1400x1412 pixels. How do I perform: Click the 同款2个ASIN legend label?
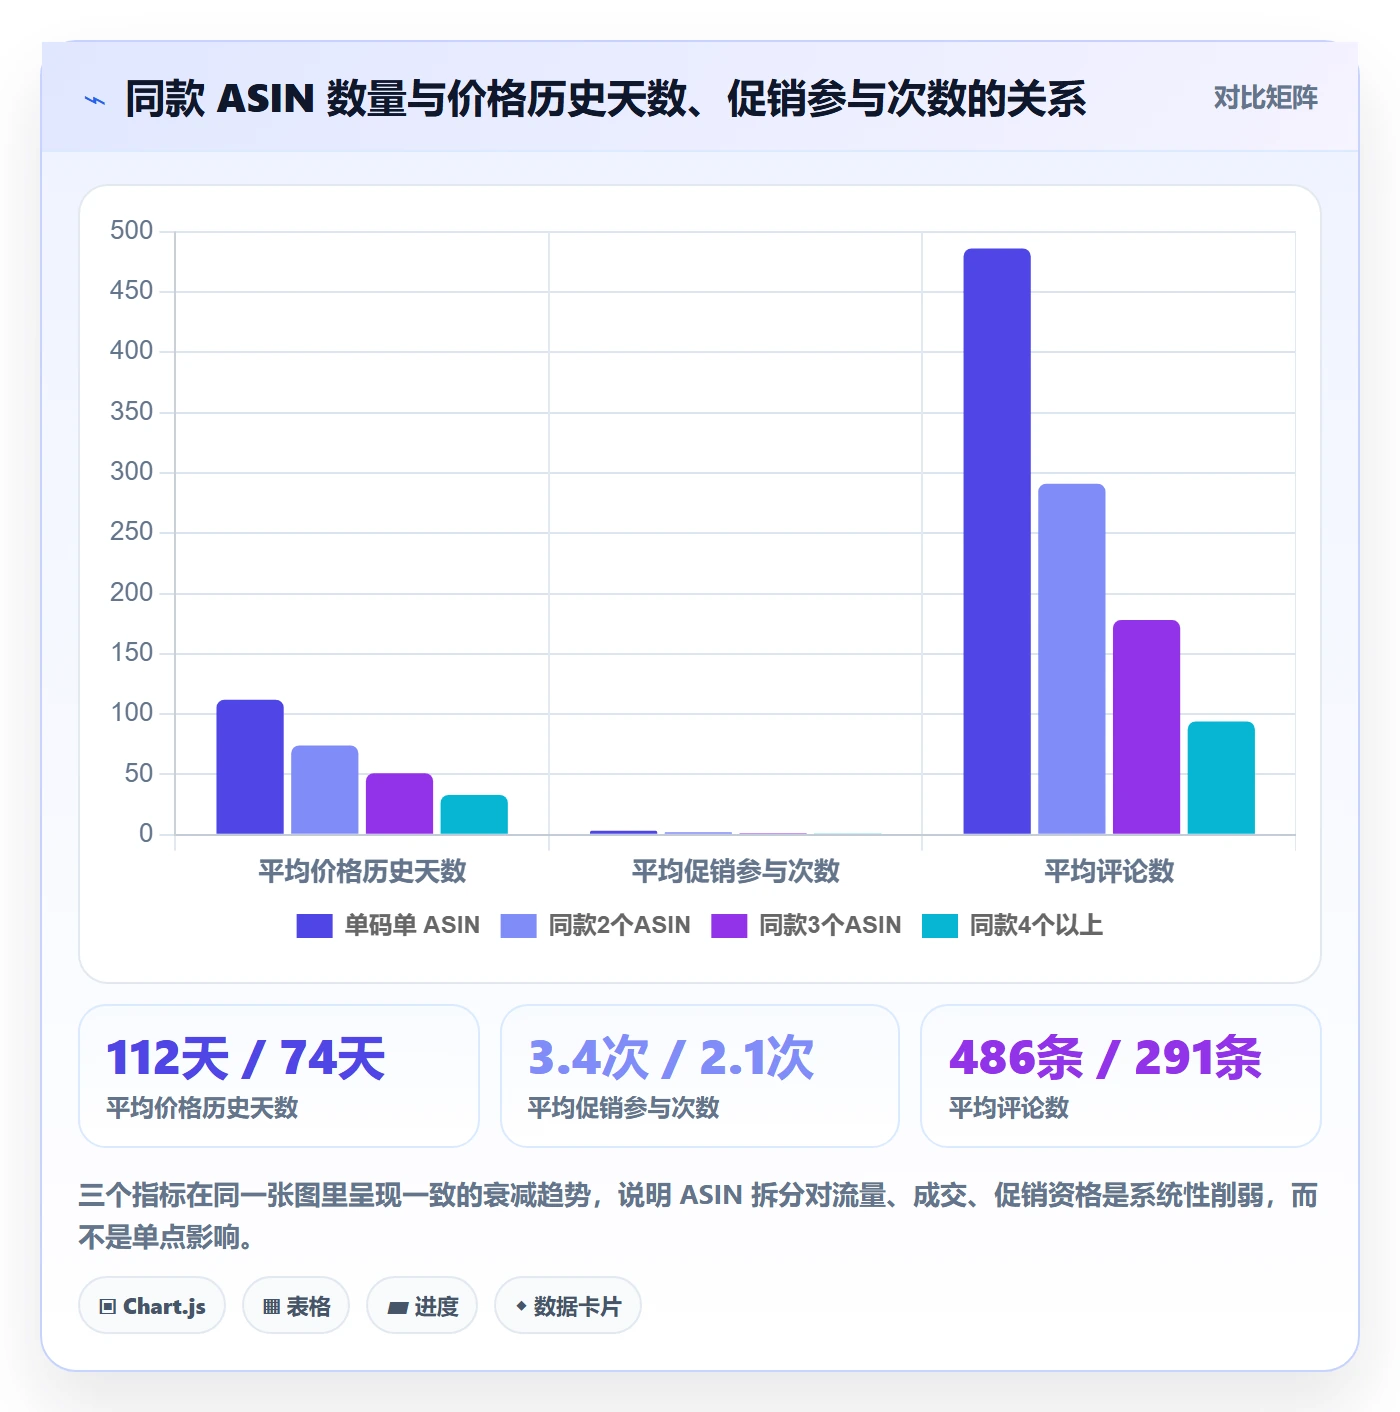(x=619, y=926)
